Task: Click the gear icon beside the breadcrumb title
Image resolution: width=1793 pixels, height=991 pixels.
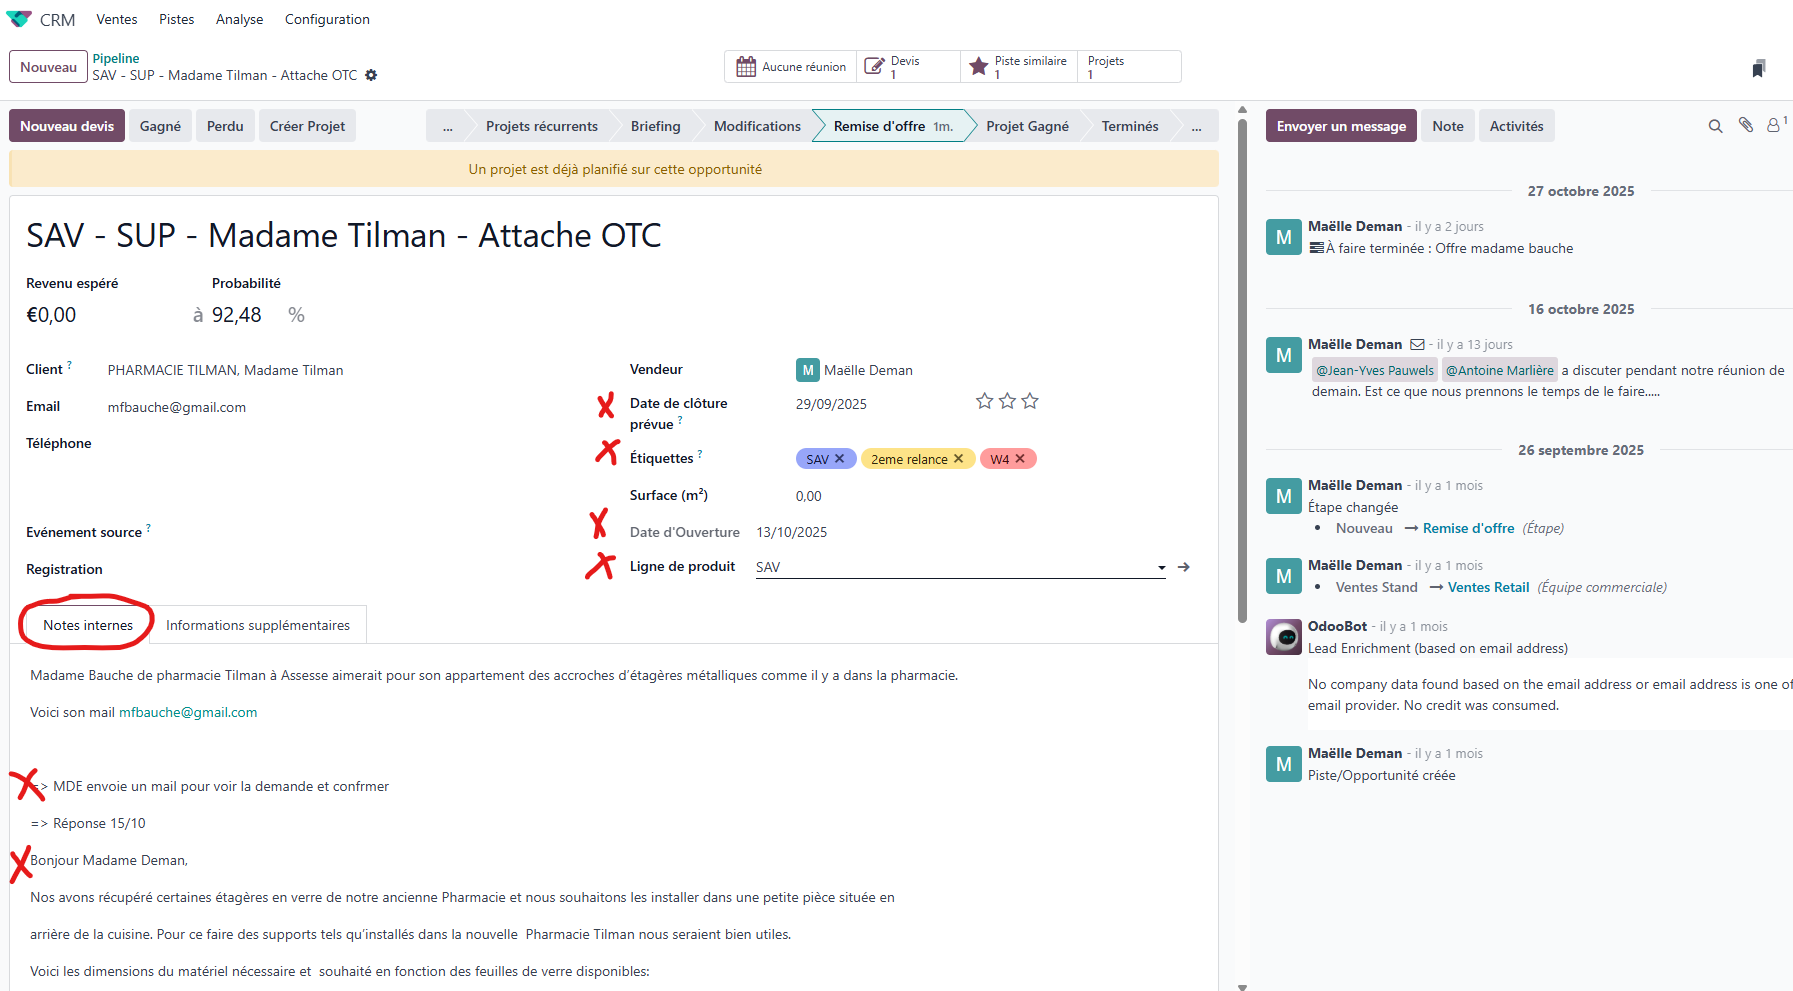Action: point(371,75)
